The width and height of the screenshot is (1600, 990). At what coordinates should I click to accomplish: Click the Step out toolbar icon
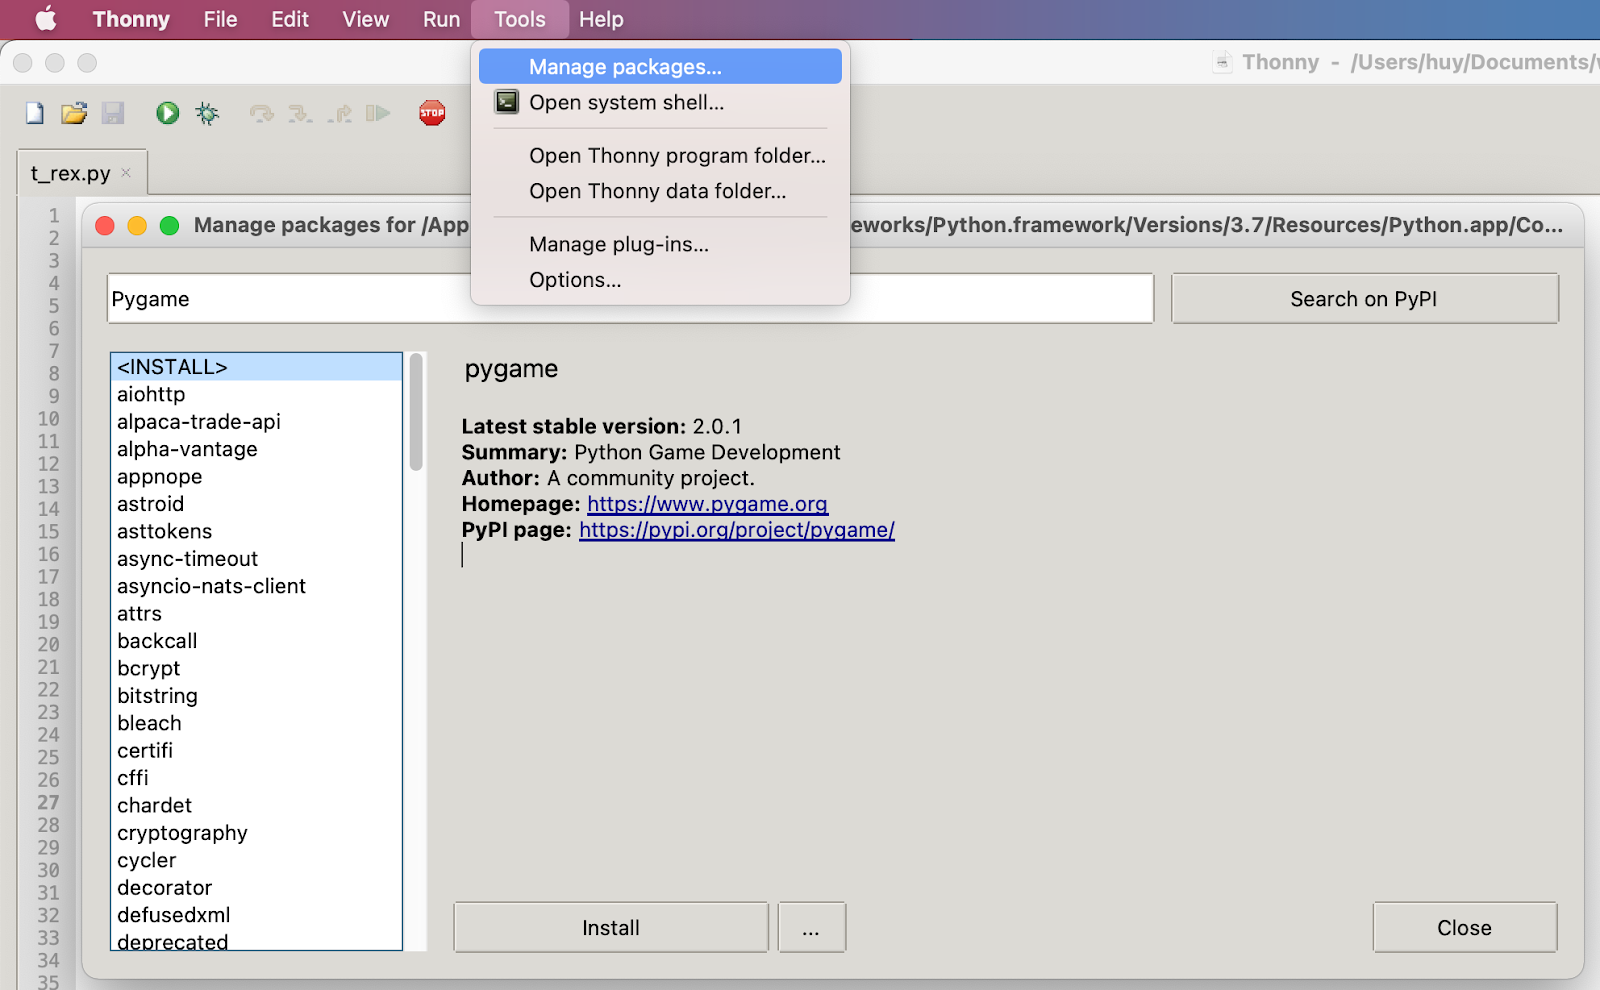[x=339, y=113]
